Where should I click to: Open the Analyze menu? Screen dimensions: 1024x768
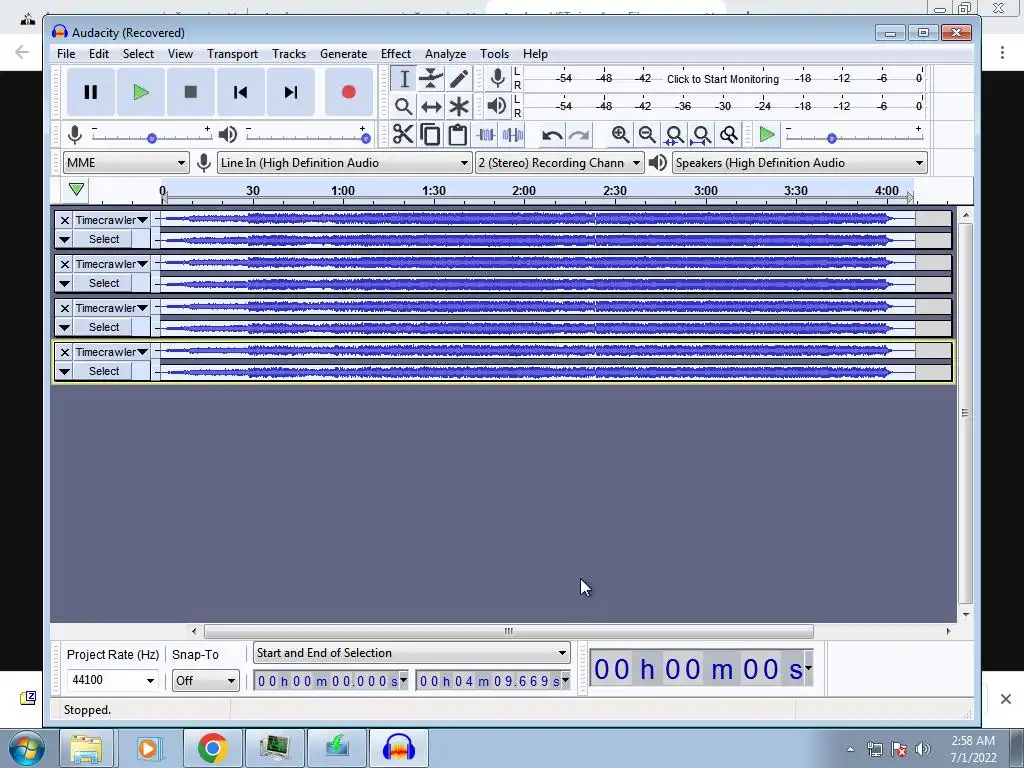(x=445, y=54)
